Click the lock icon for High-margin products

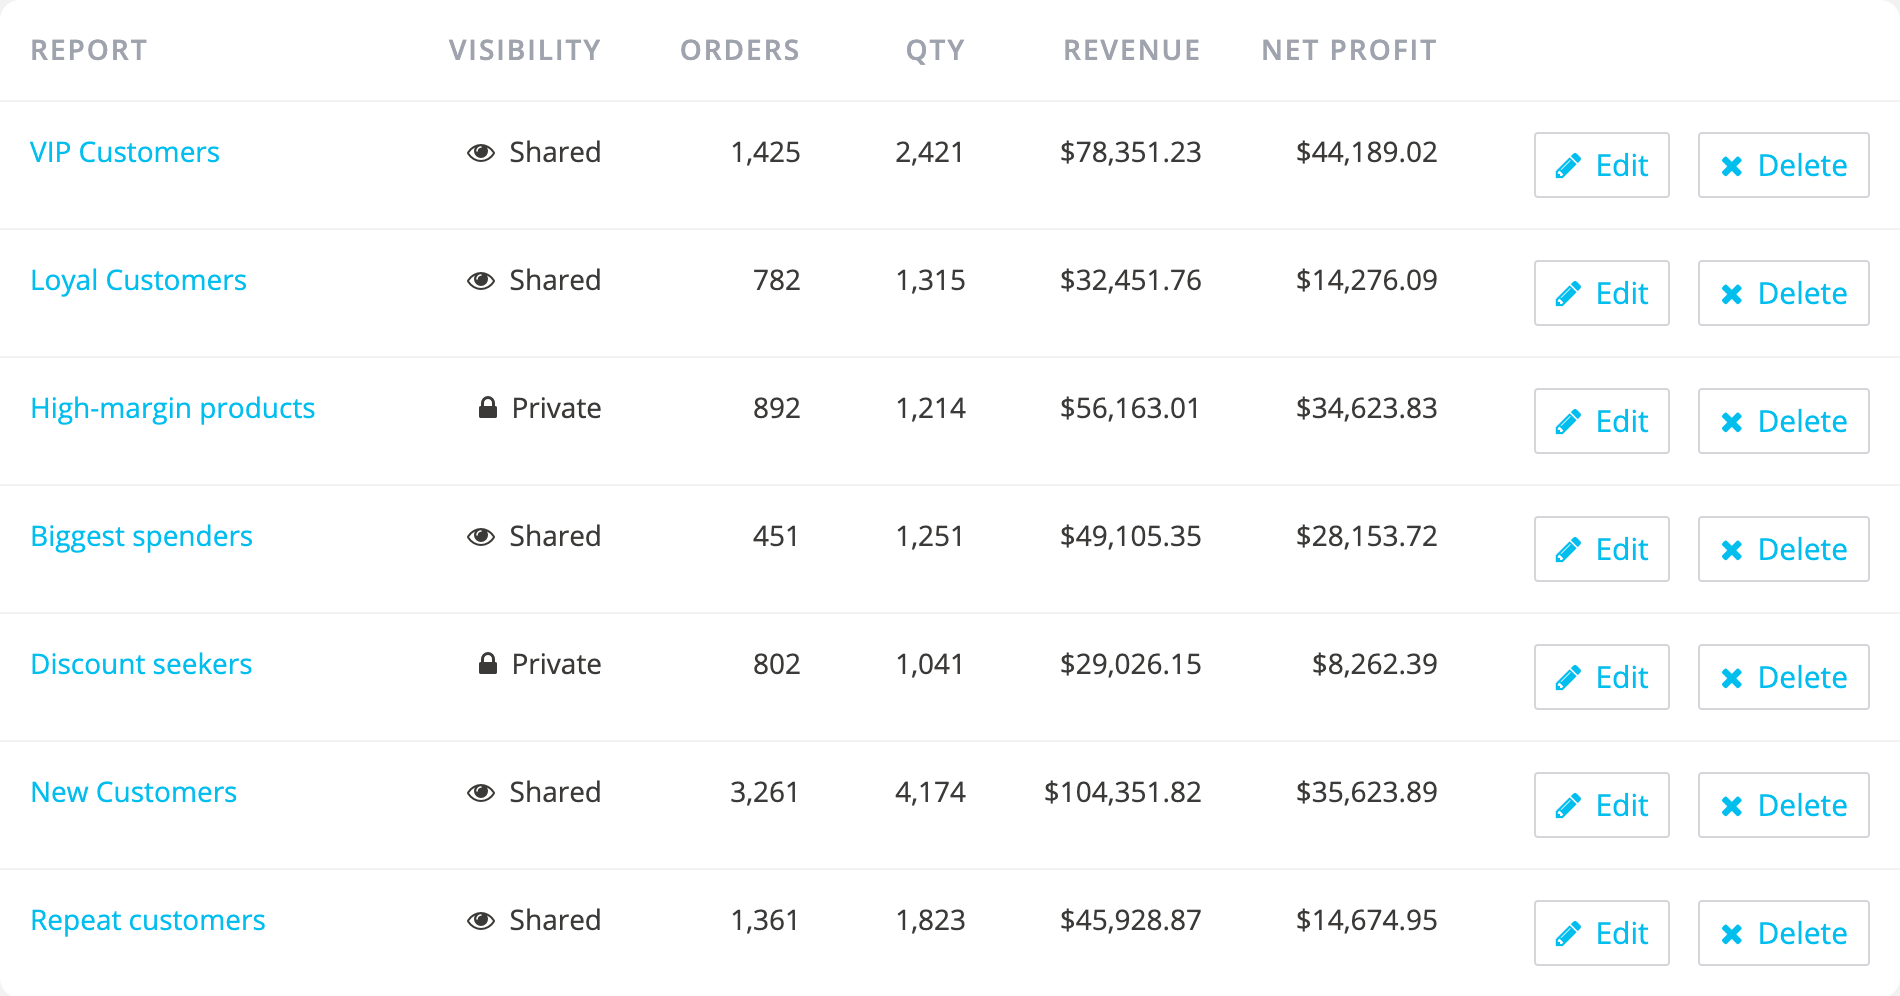click(x=488, y=407)
